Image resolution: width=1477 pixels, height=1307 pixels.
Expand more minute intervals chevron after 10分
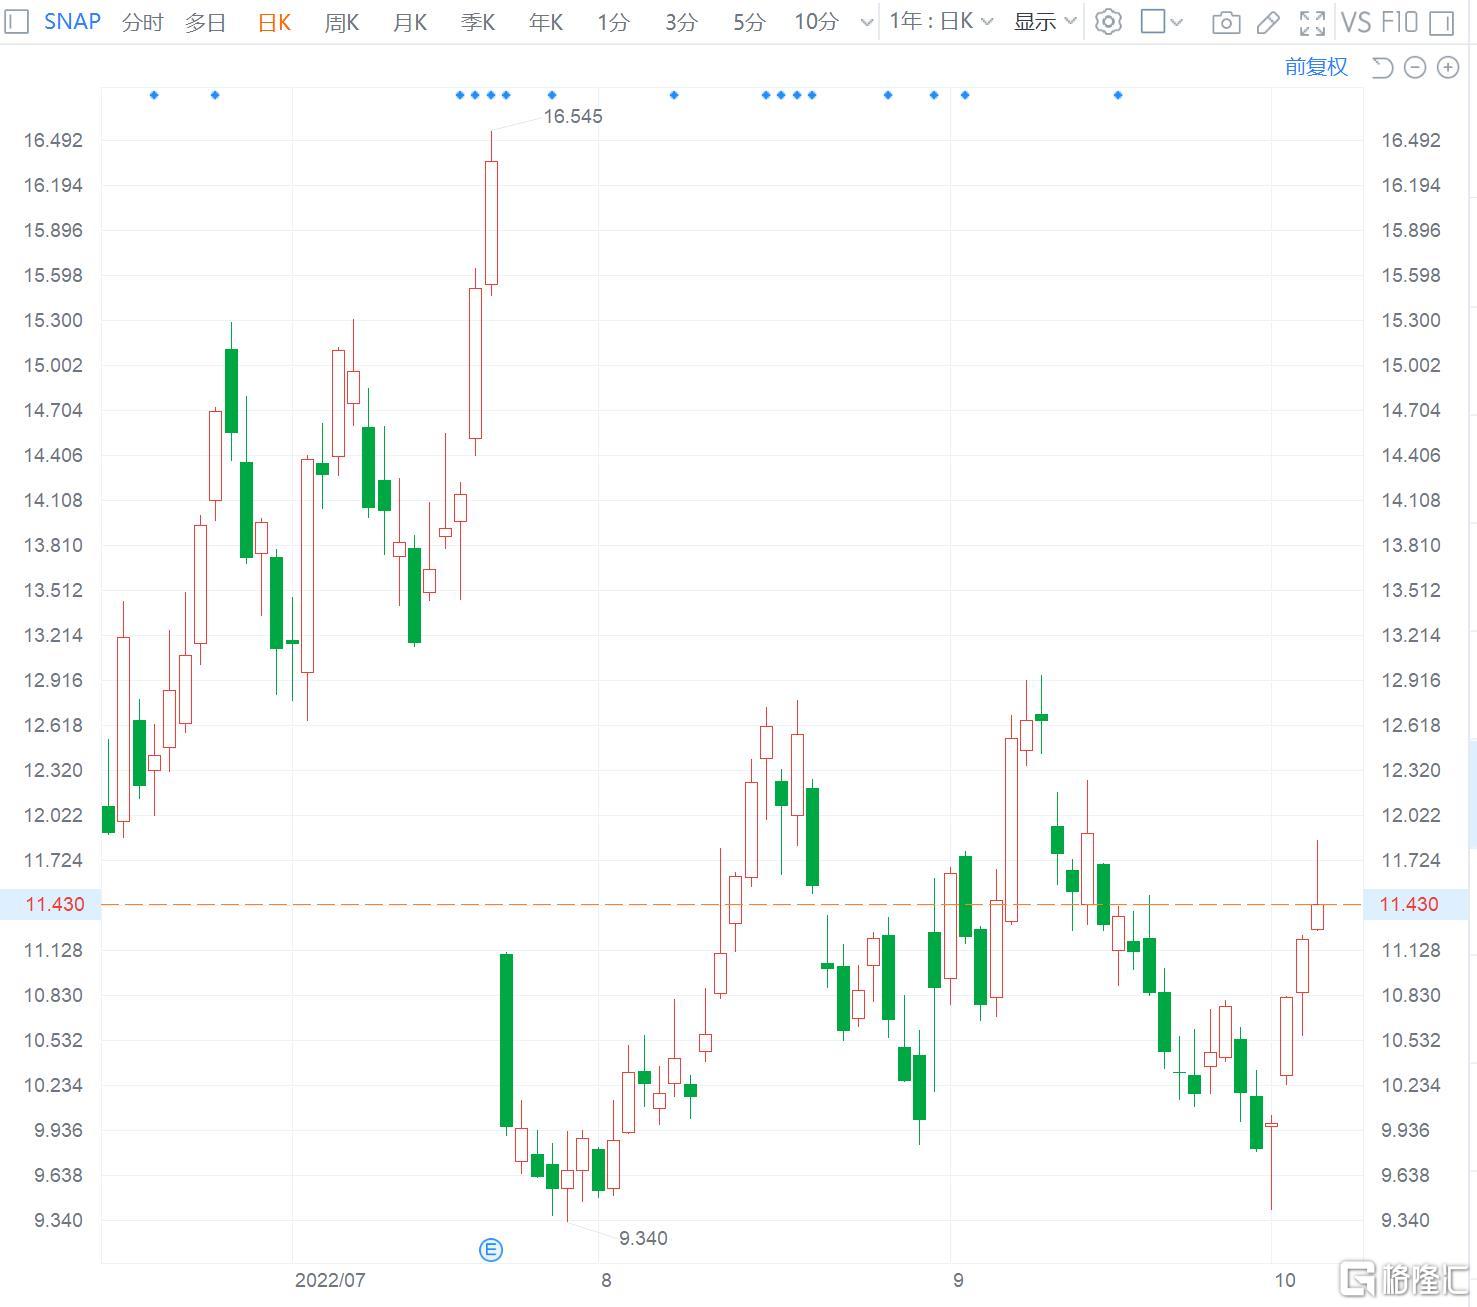pos(866,22)
